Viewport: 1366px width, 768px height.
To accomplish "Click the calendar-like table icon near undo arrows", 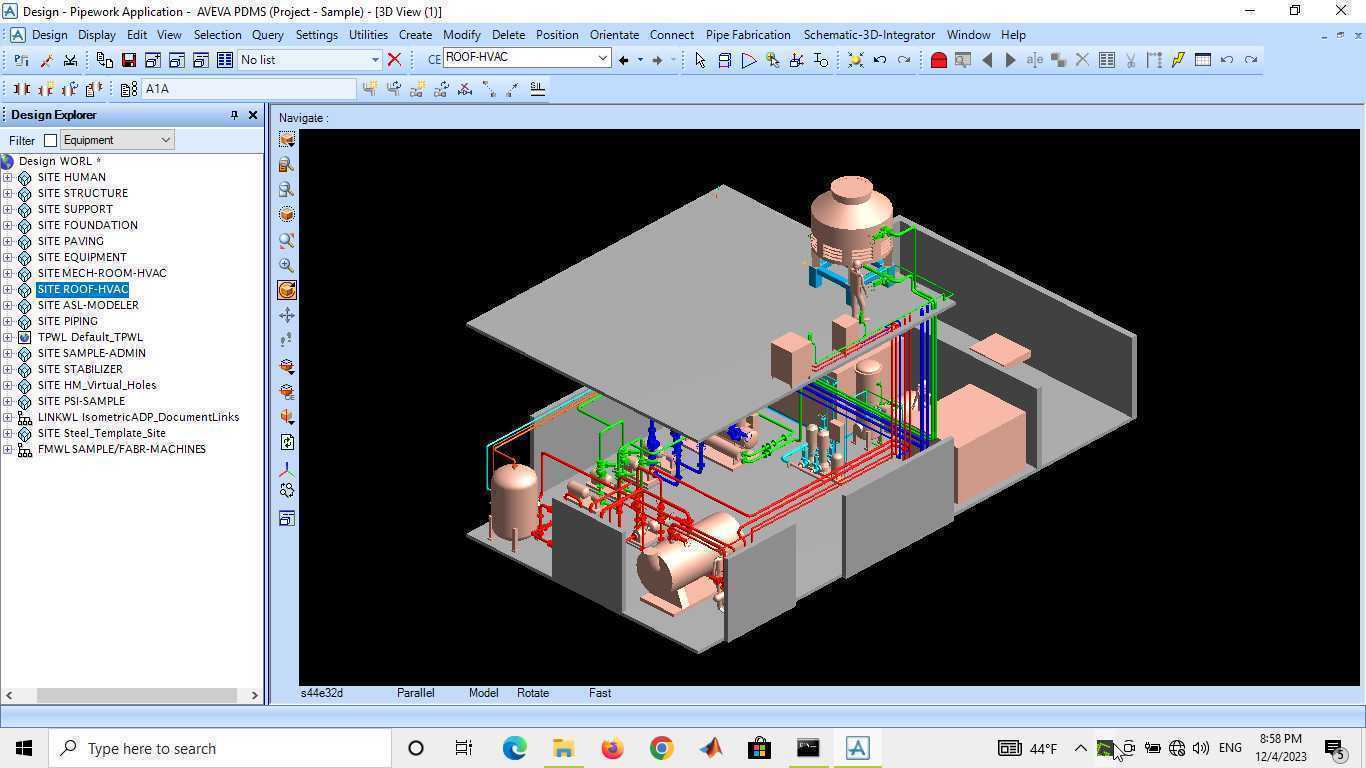I will point(1202,60).
